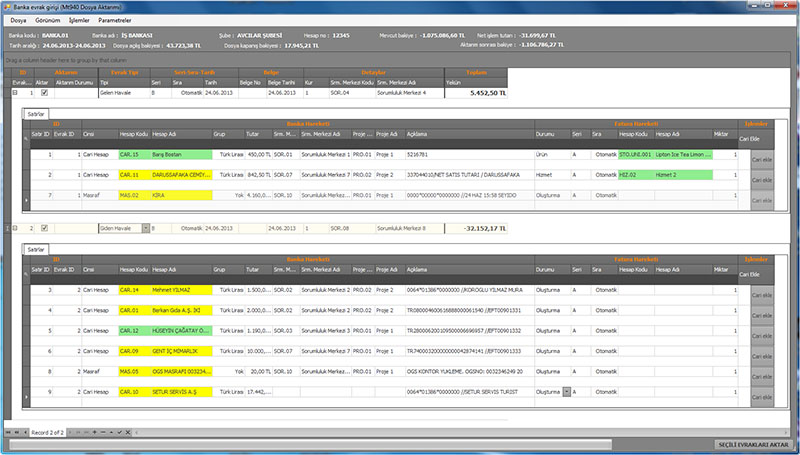The image size is (800, 455).
Task: Click Cari ekle for OGS MASRAFI row
Action: click(762, 377)
